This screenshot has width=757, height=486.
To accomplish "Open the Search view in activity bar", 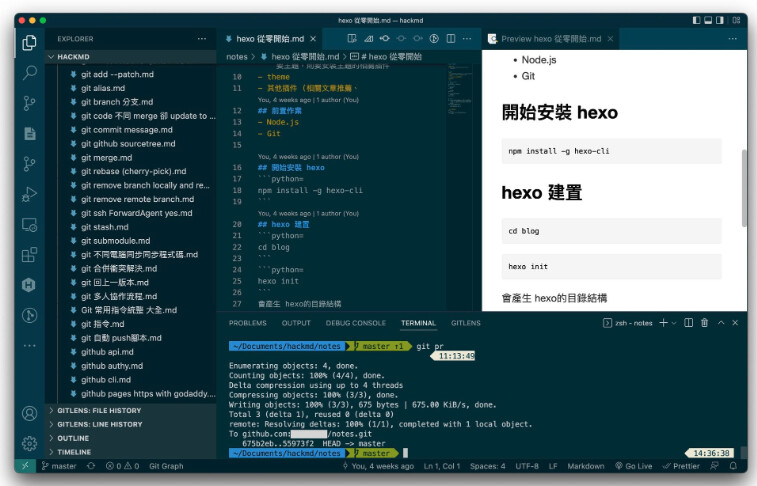I will (x=29, y=73).
